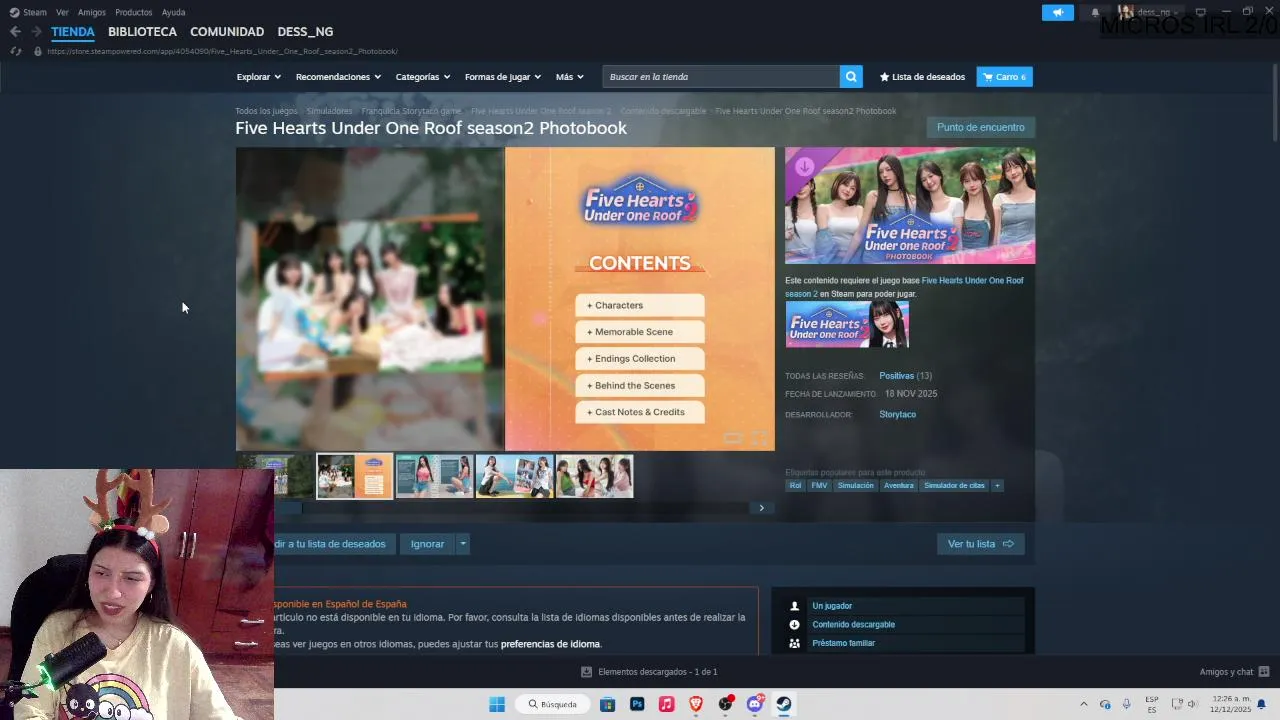This screenshot has width=1280, height=720.
Task: Open the Ver menu
Action: 62,12
